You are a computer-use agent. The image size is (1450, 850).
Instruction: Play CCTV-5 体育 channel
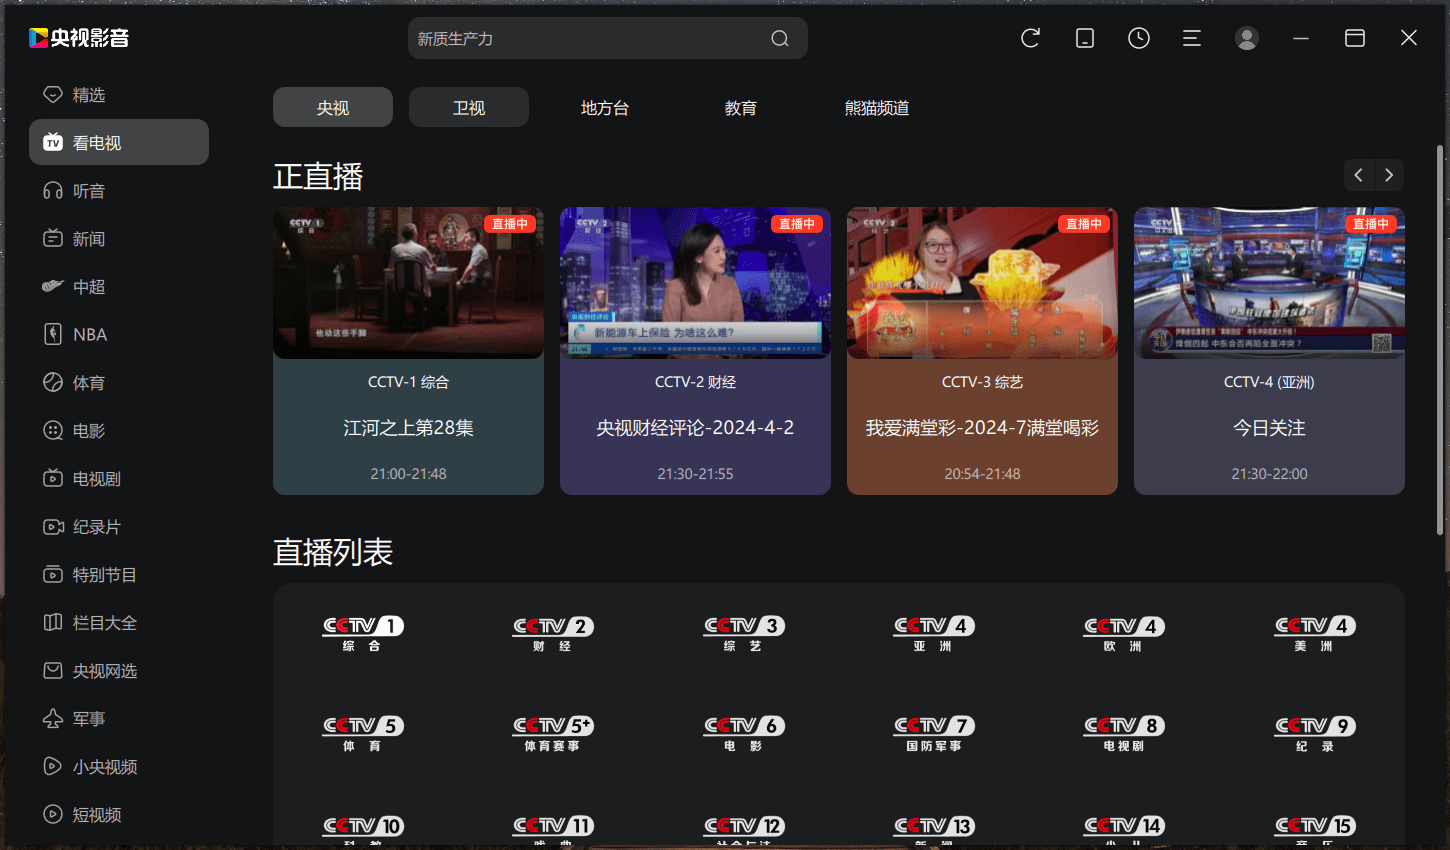(362, 731)
